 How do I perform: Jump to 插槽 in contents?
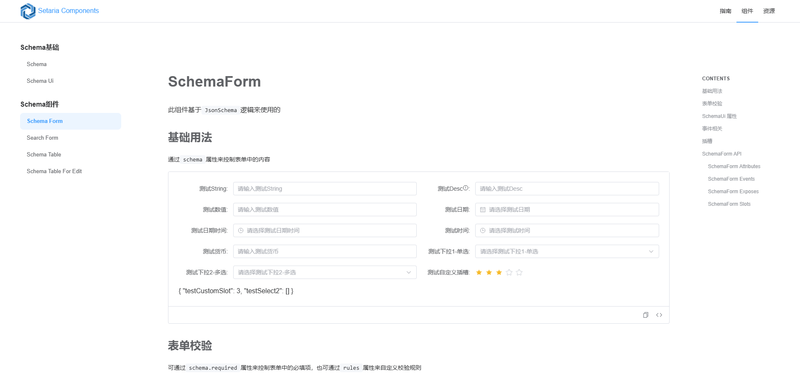[707, 141]
